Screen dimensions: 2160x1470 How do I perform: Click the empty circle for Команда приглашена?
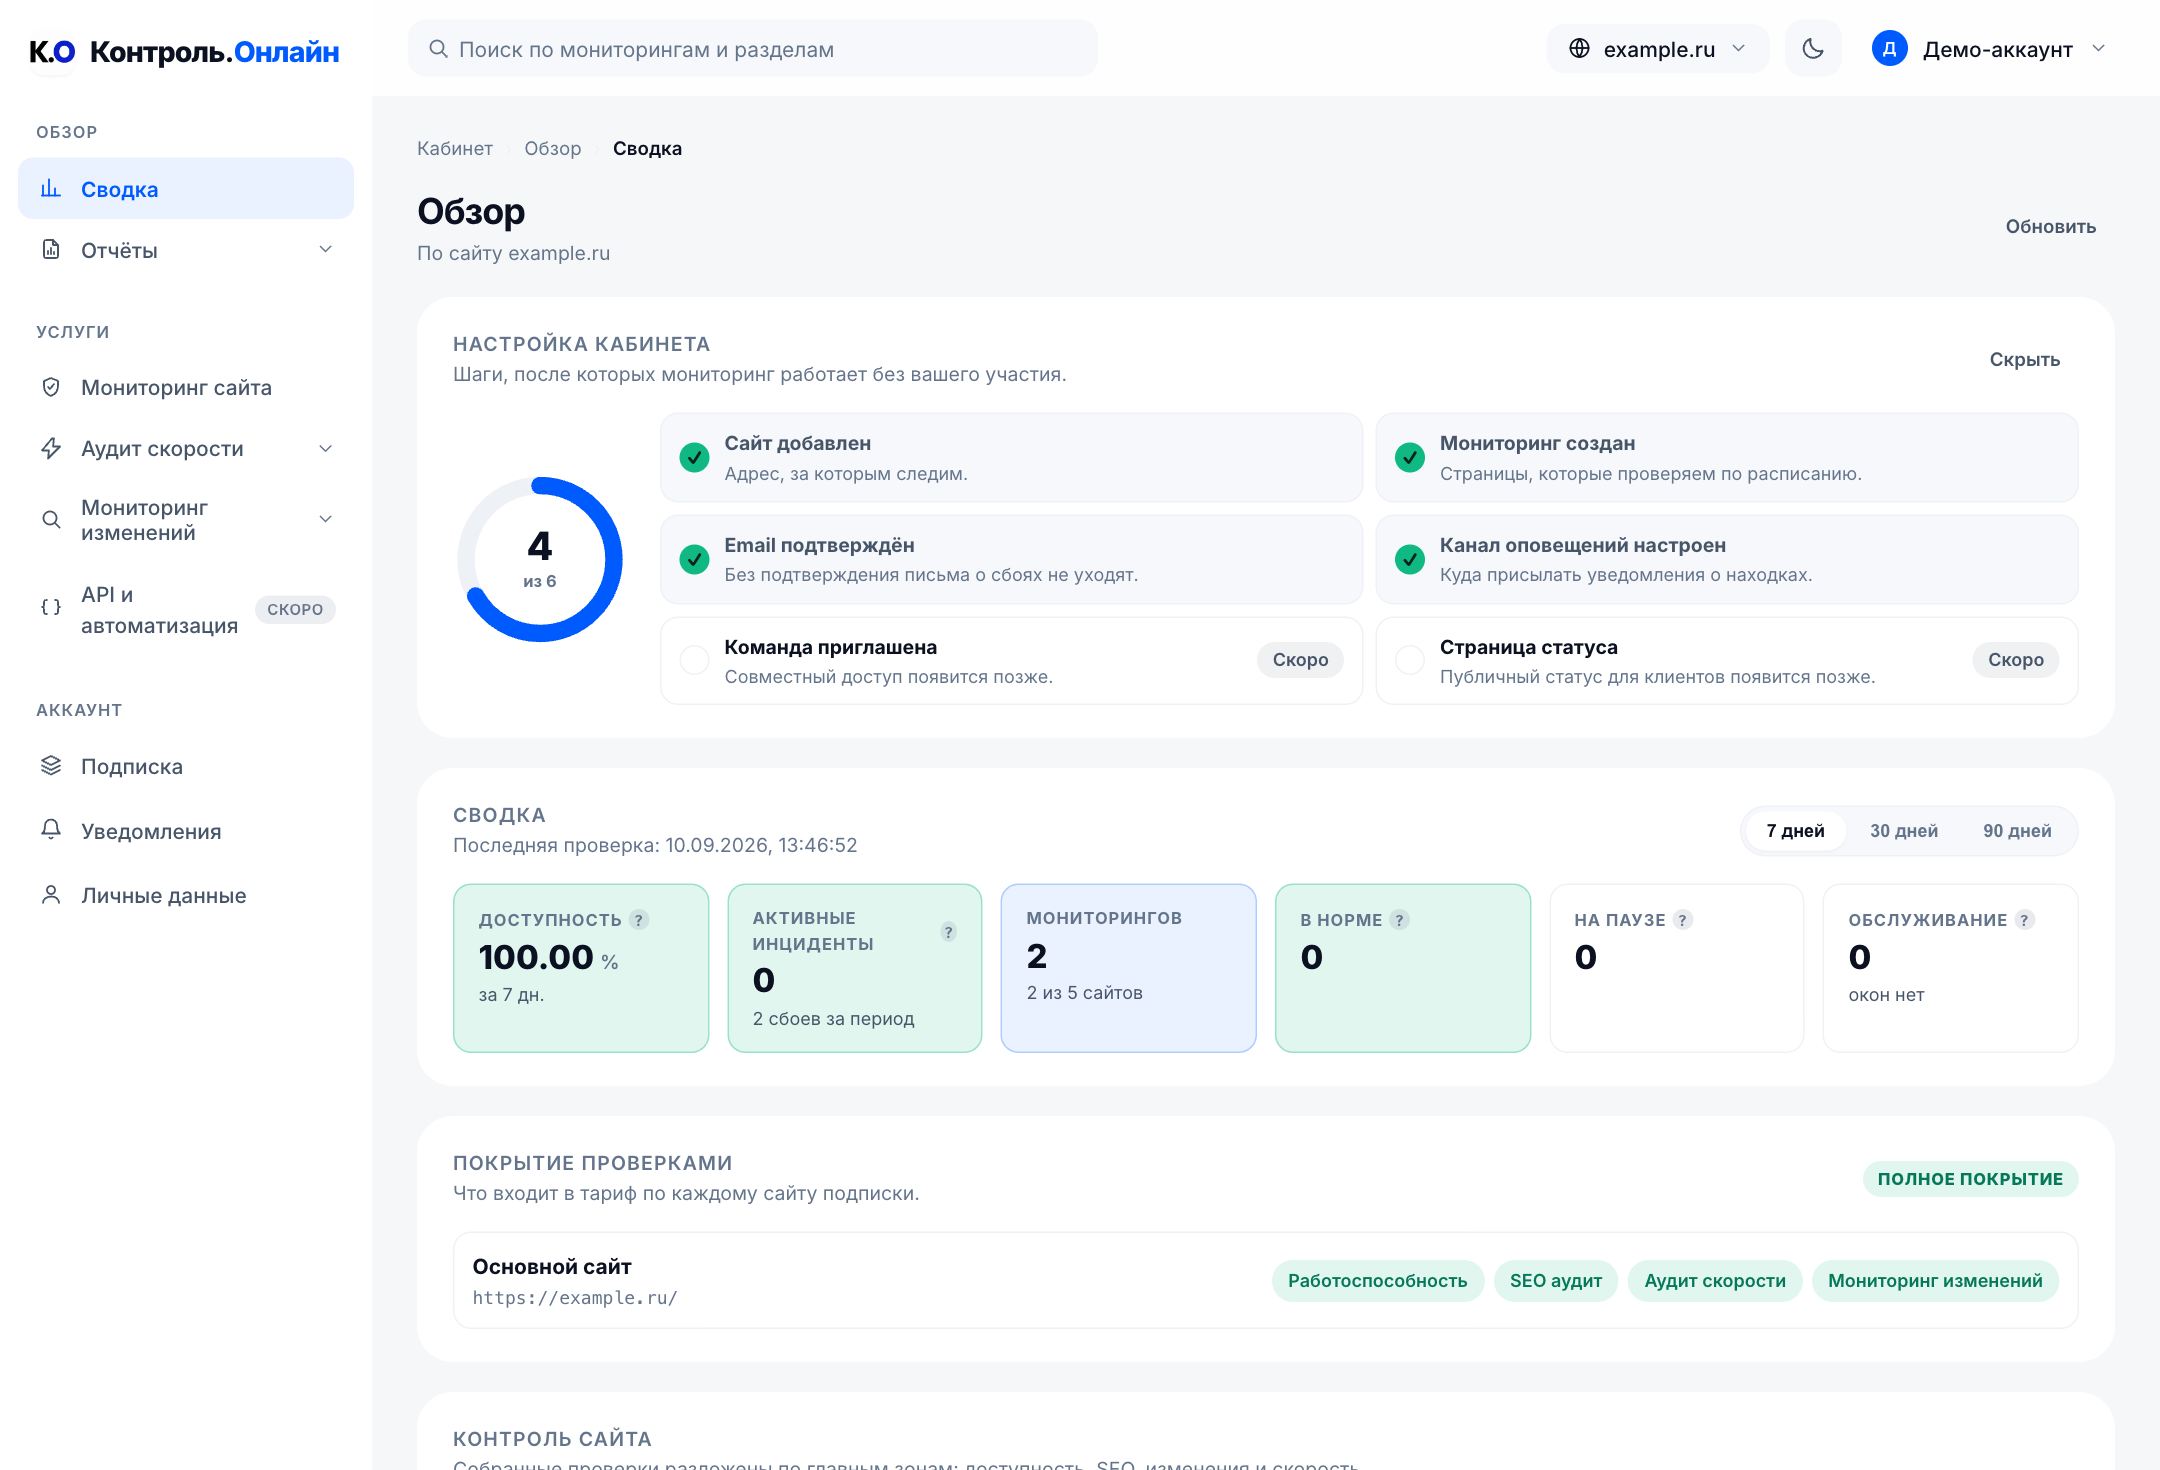(x=694, y=660)
